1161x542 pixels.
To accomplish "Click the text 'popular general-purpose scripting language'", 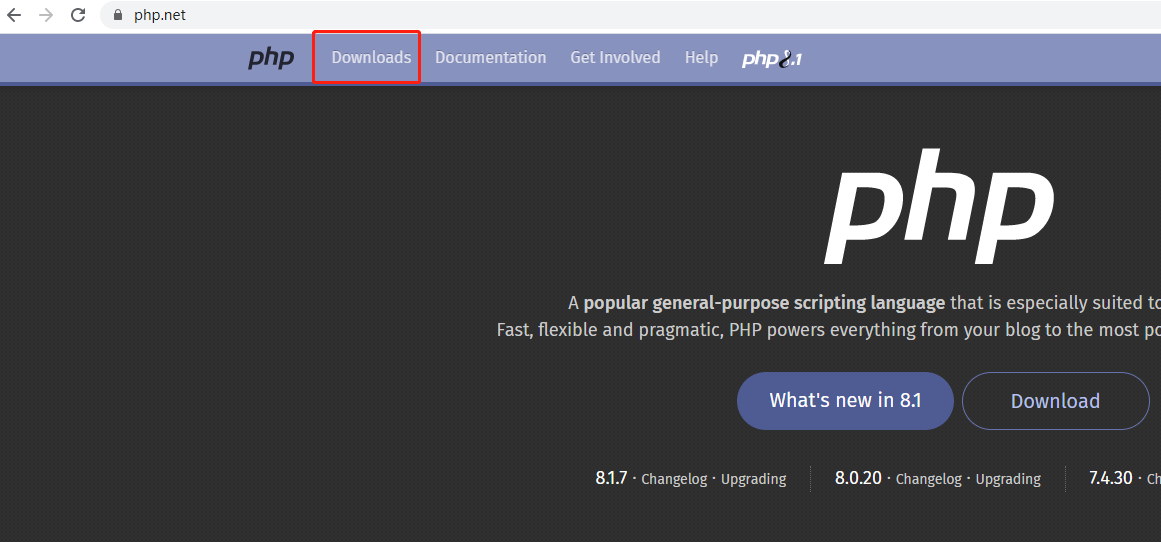I will tap(764, 303).
